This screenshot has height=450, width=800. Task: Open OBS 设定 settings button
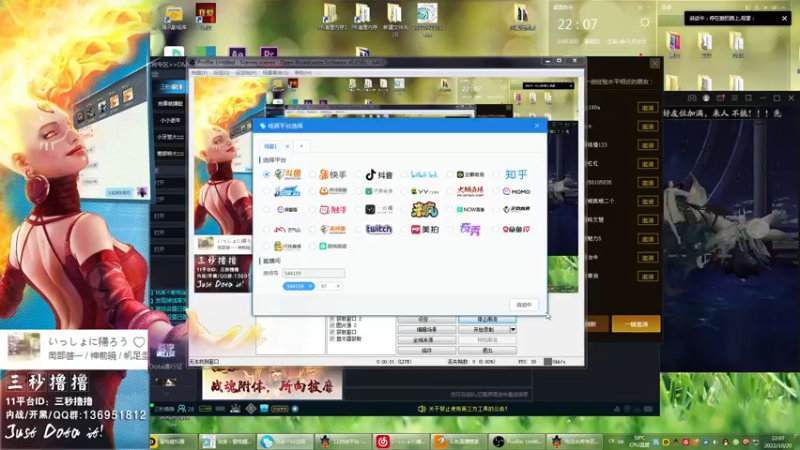[x=427, y=319]
